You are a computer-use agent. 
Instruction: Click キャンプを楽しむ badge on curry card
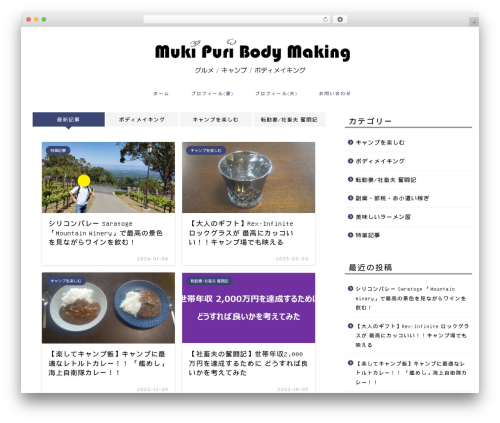tap(66, 281)
